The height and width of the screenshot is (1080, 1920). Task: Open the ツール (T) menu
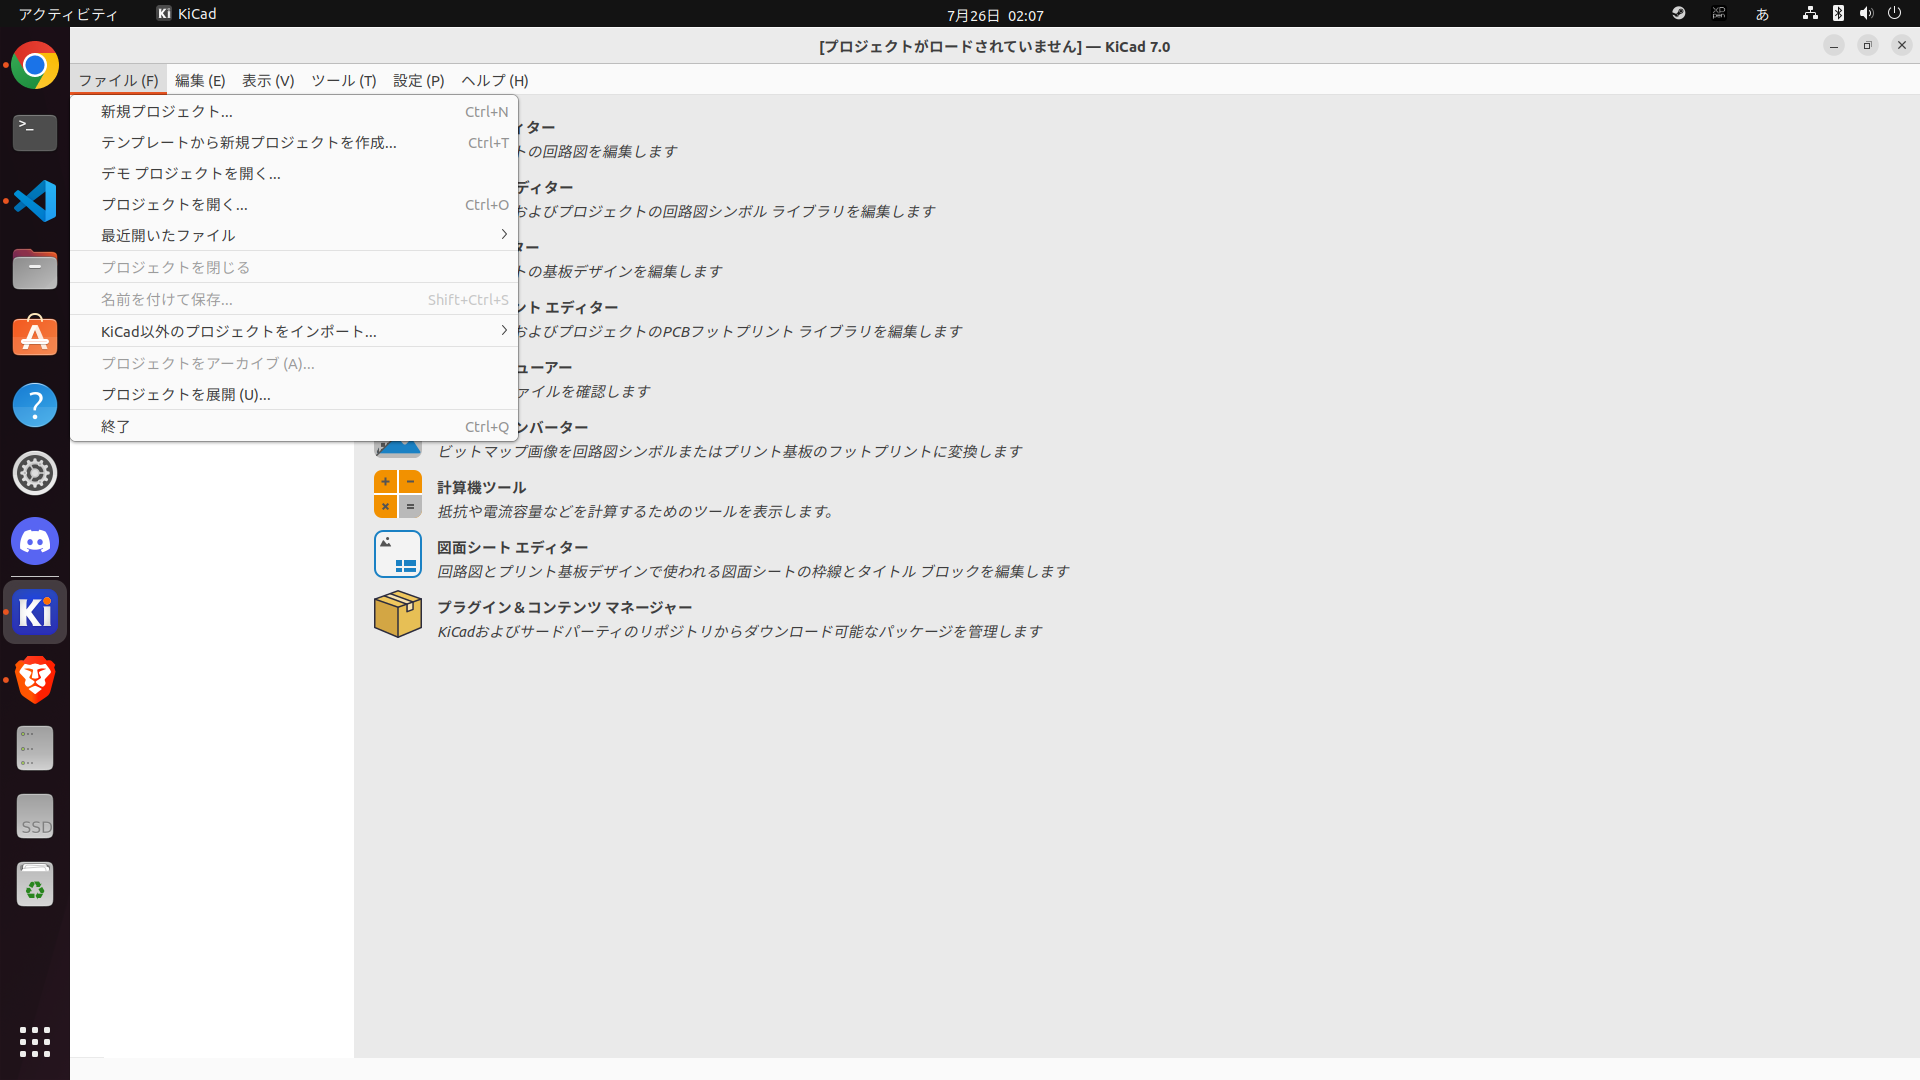[343, 81]
